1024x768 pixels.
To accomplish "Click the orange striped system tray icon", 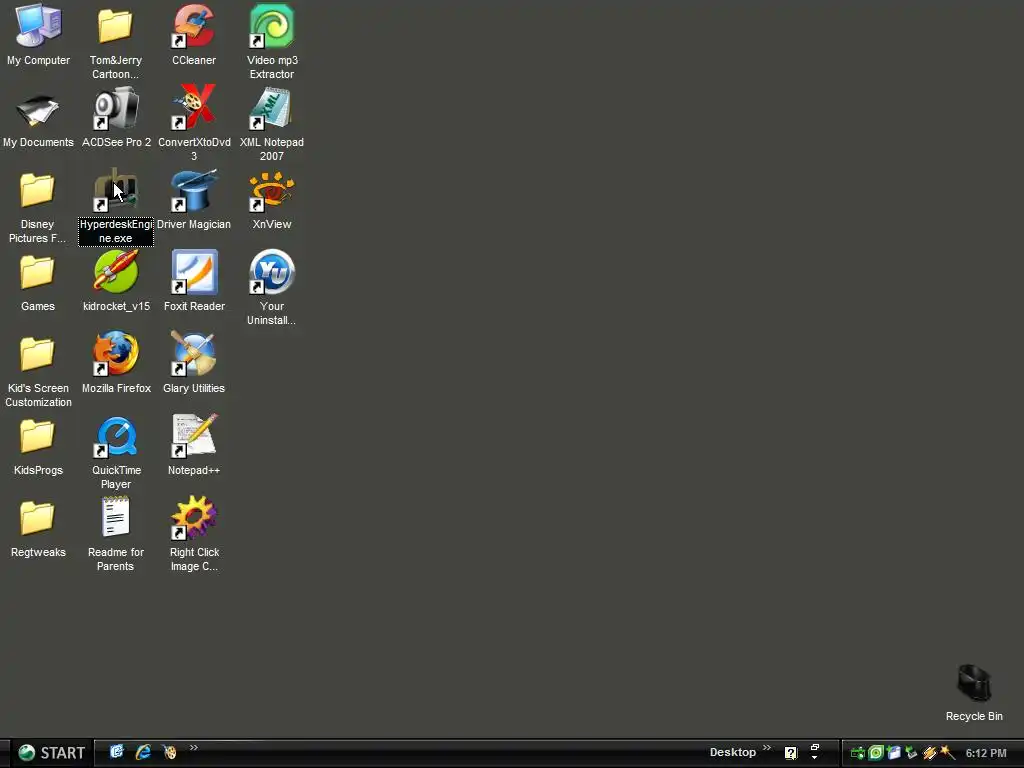I will click(x=929, y=753).
